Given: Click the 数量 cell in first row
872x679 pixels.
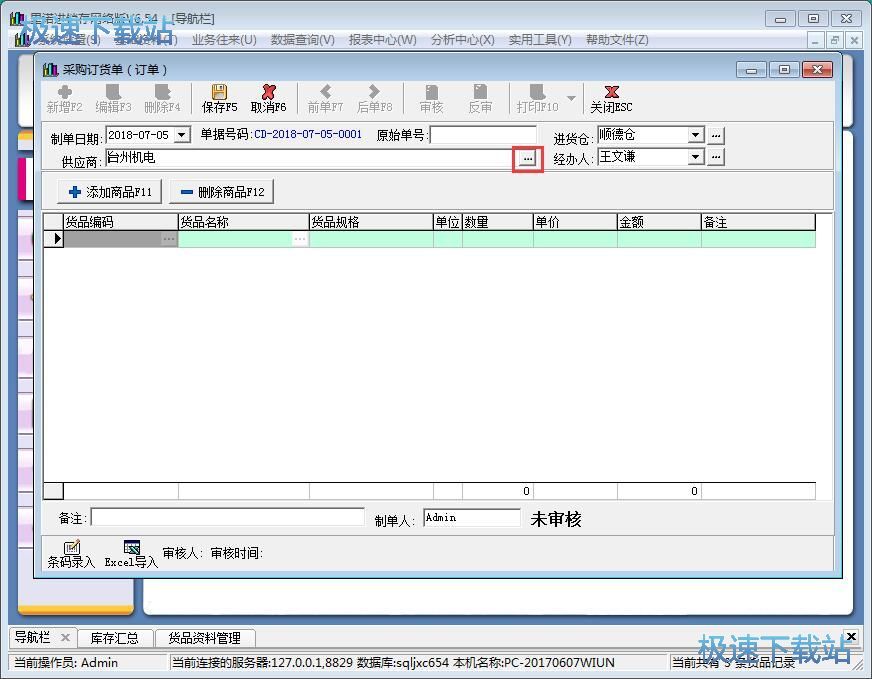Looking at the screenshot, I should tap(498, 239).
